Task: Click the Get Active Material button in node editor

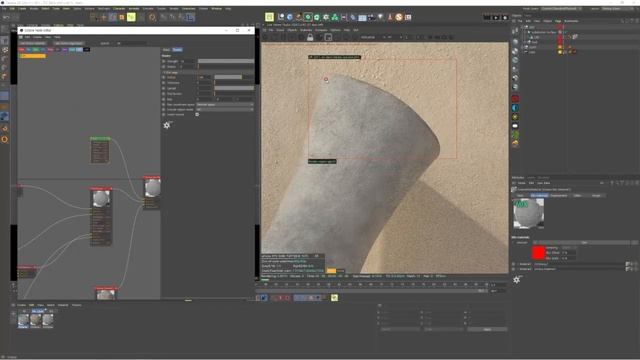Action: (x=33, y=43)
